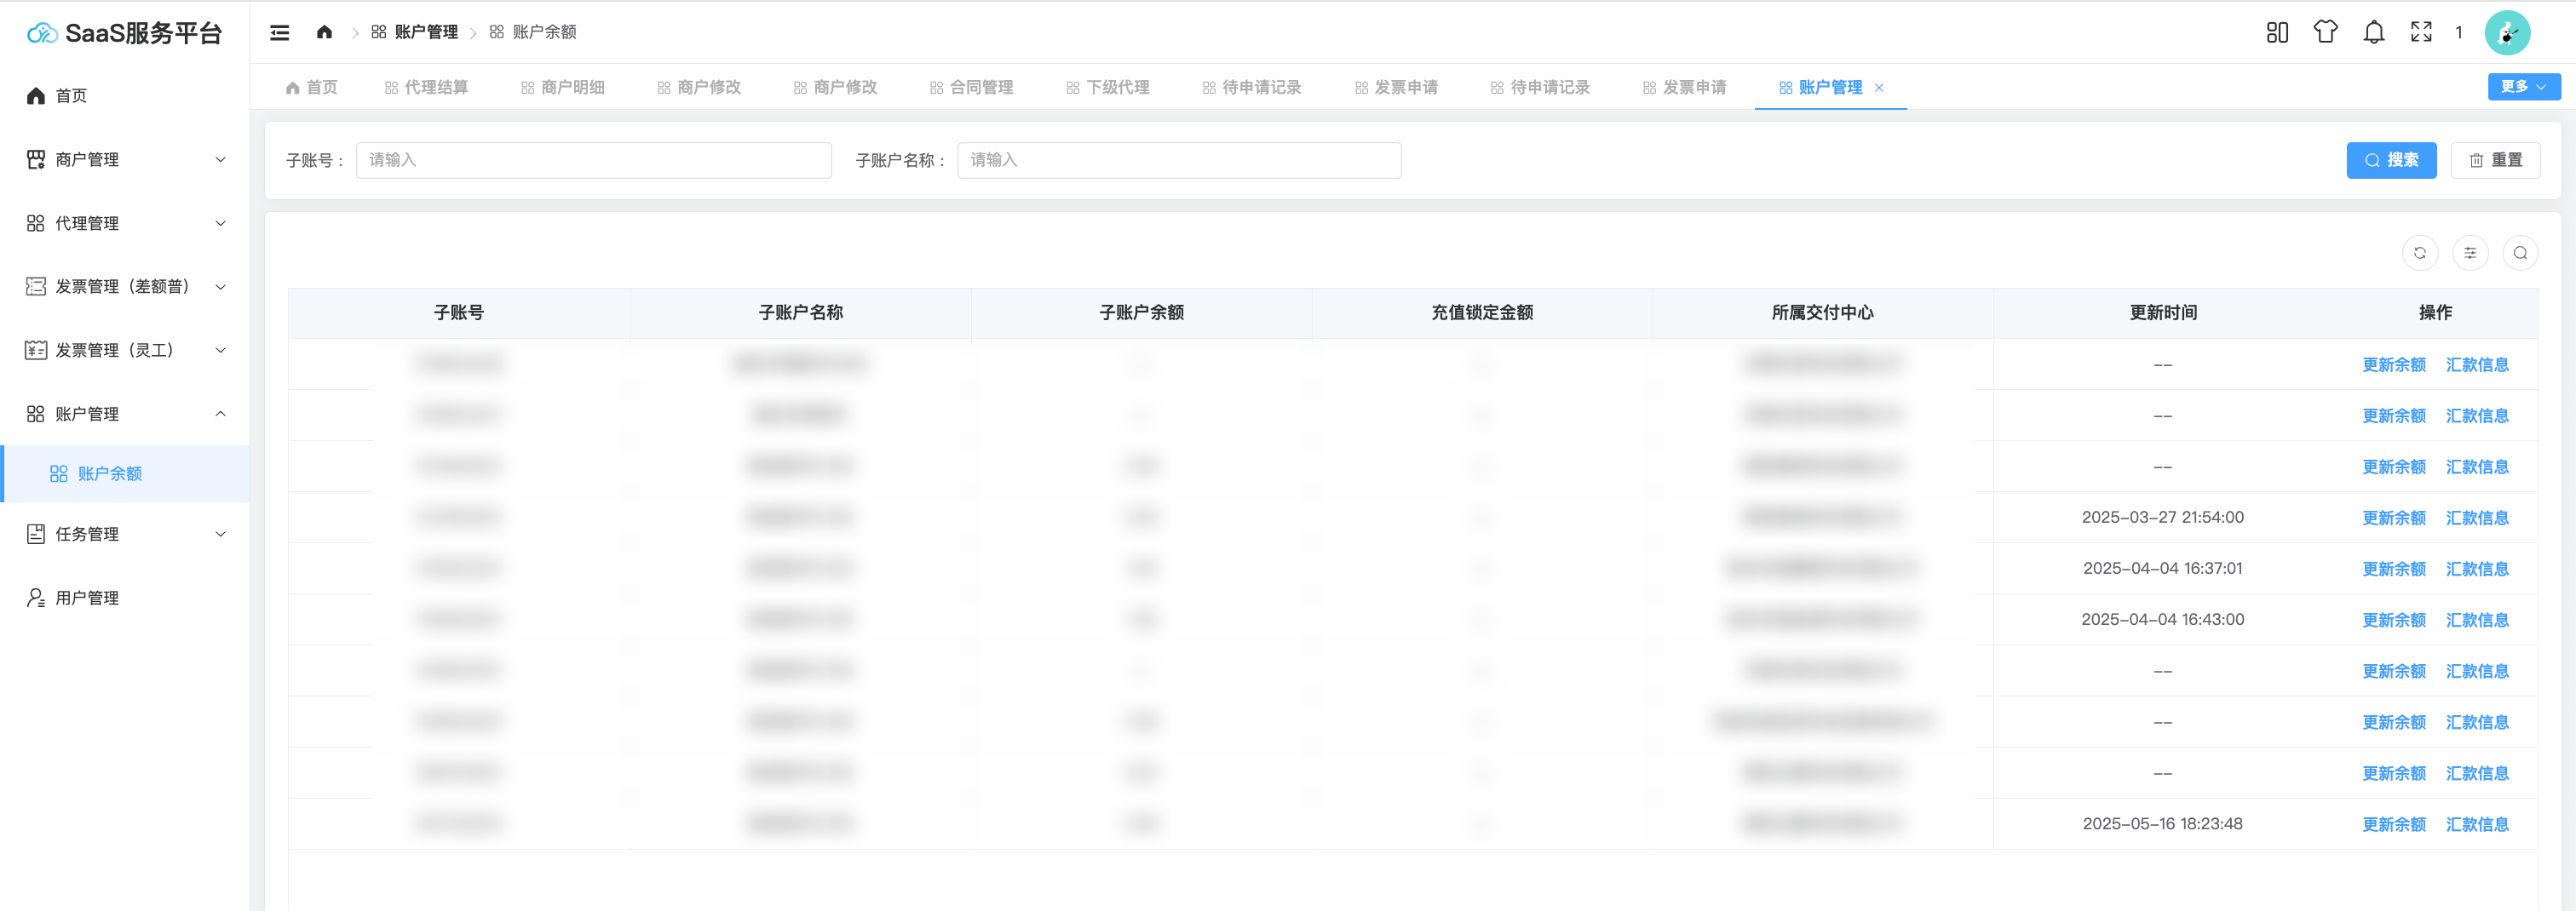Open the theme shirt icon
2576x911 pixels.
coord(2325,33)
